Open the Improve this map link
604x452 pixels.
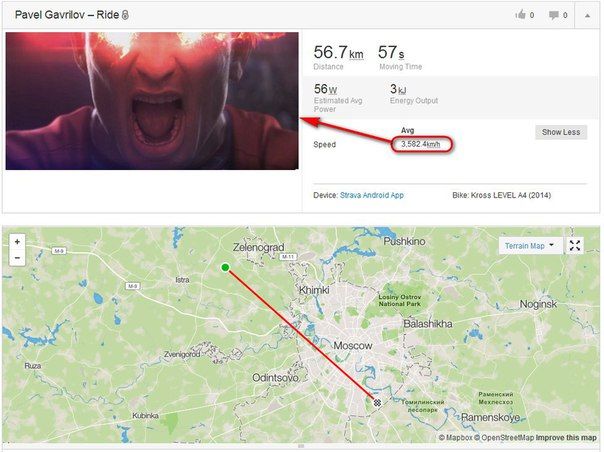pyautogui.click(x=566, y=438)
